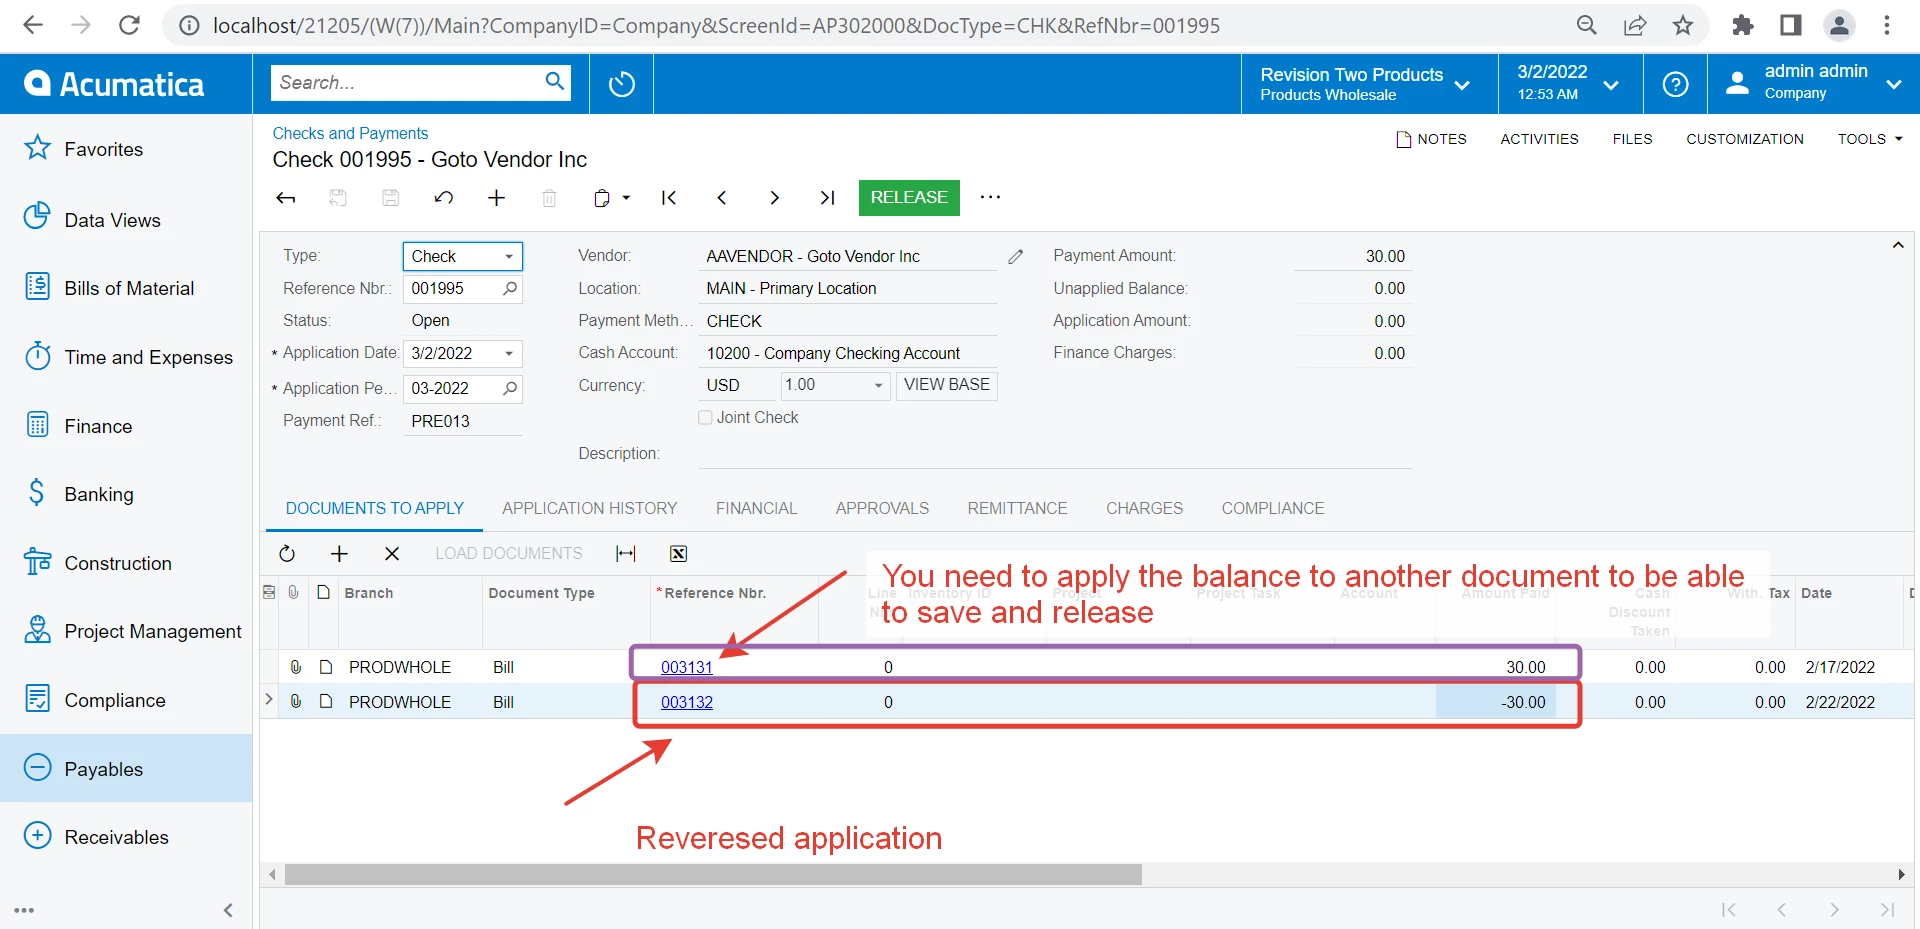Screen dimensions: 1920x929
Task: Refresh the Documents to Apply grid
Action: point(287,553)
